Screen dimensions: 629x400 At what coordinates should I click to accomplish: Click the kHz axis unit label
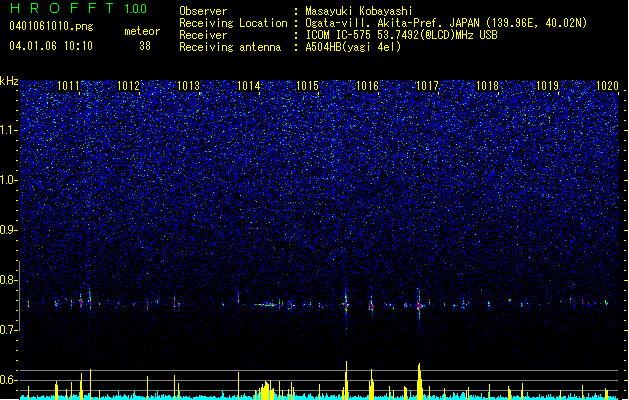pos(9,81)
